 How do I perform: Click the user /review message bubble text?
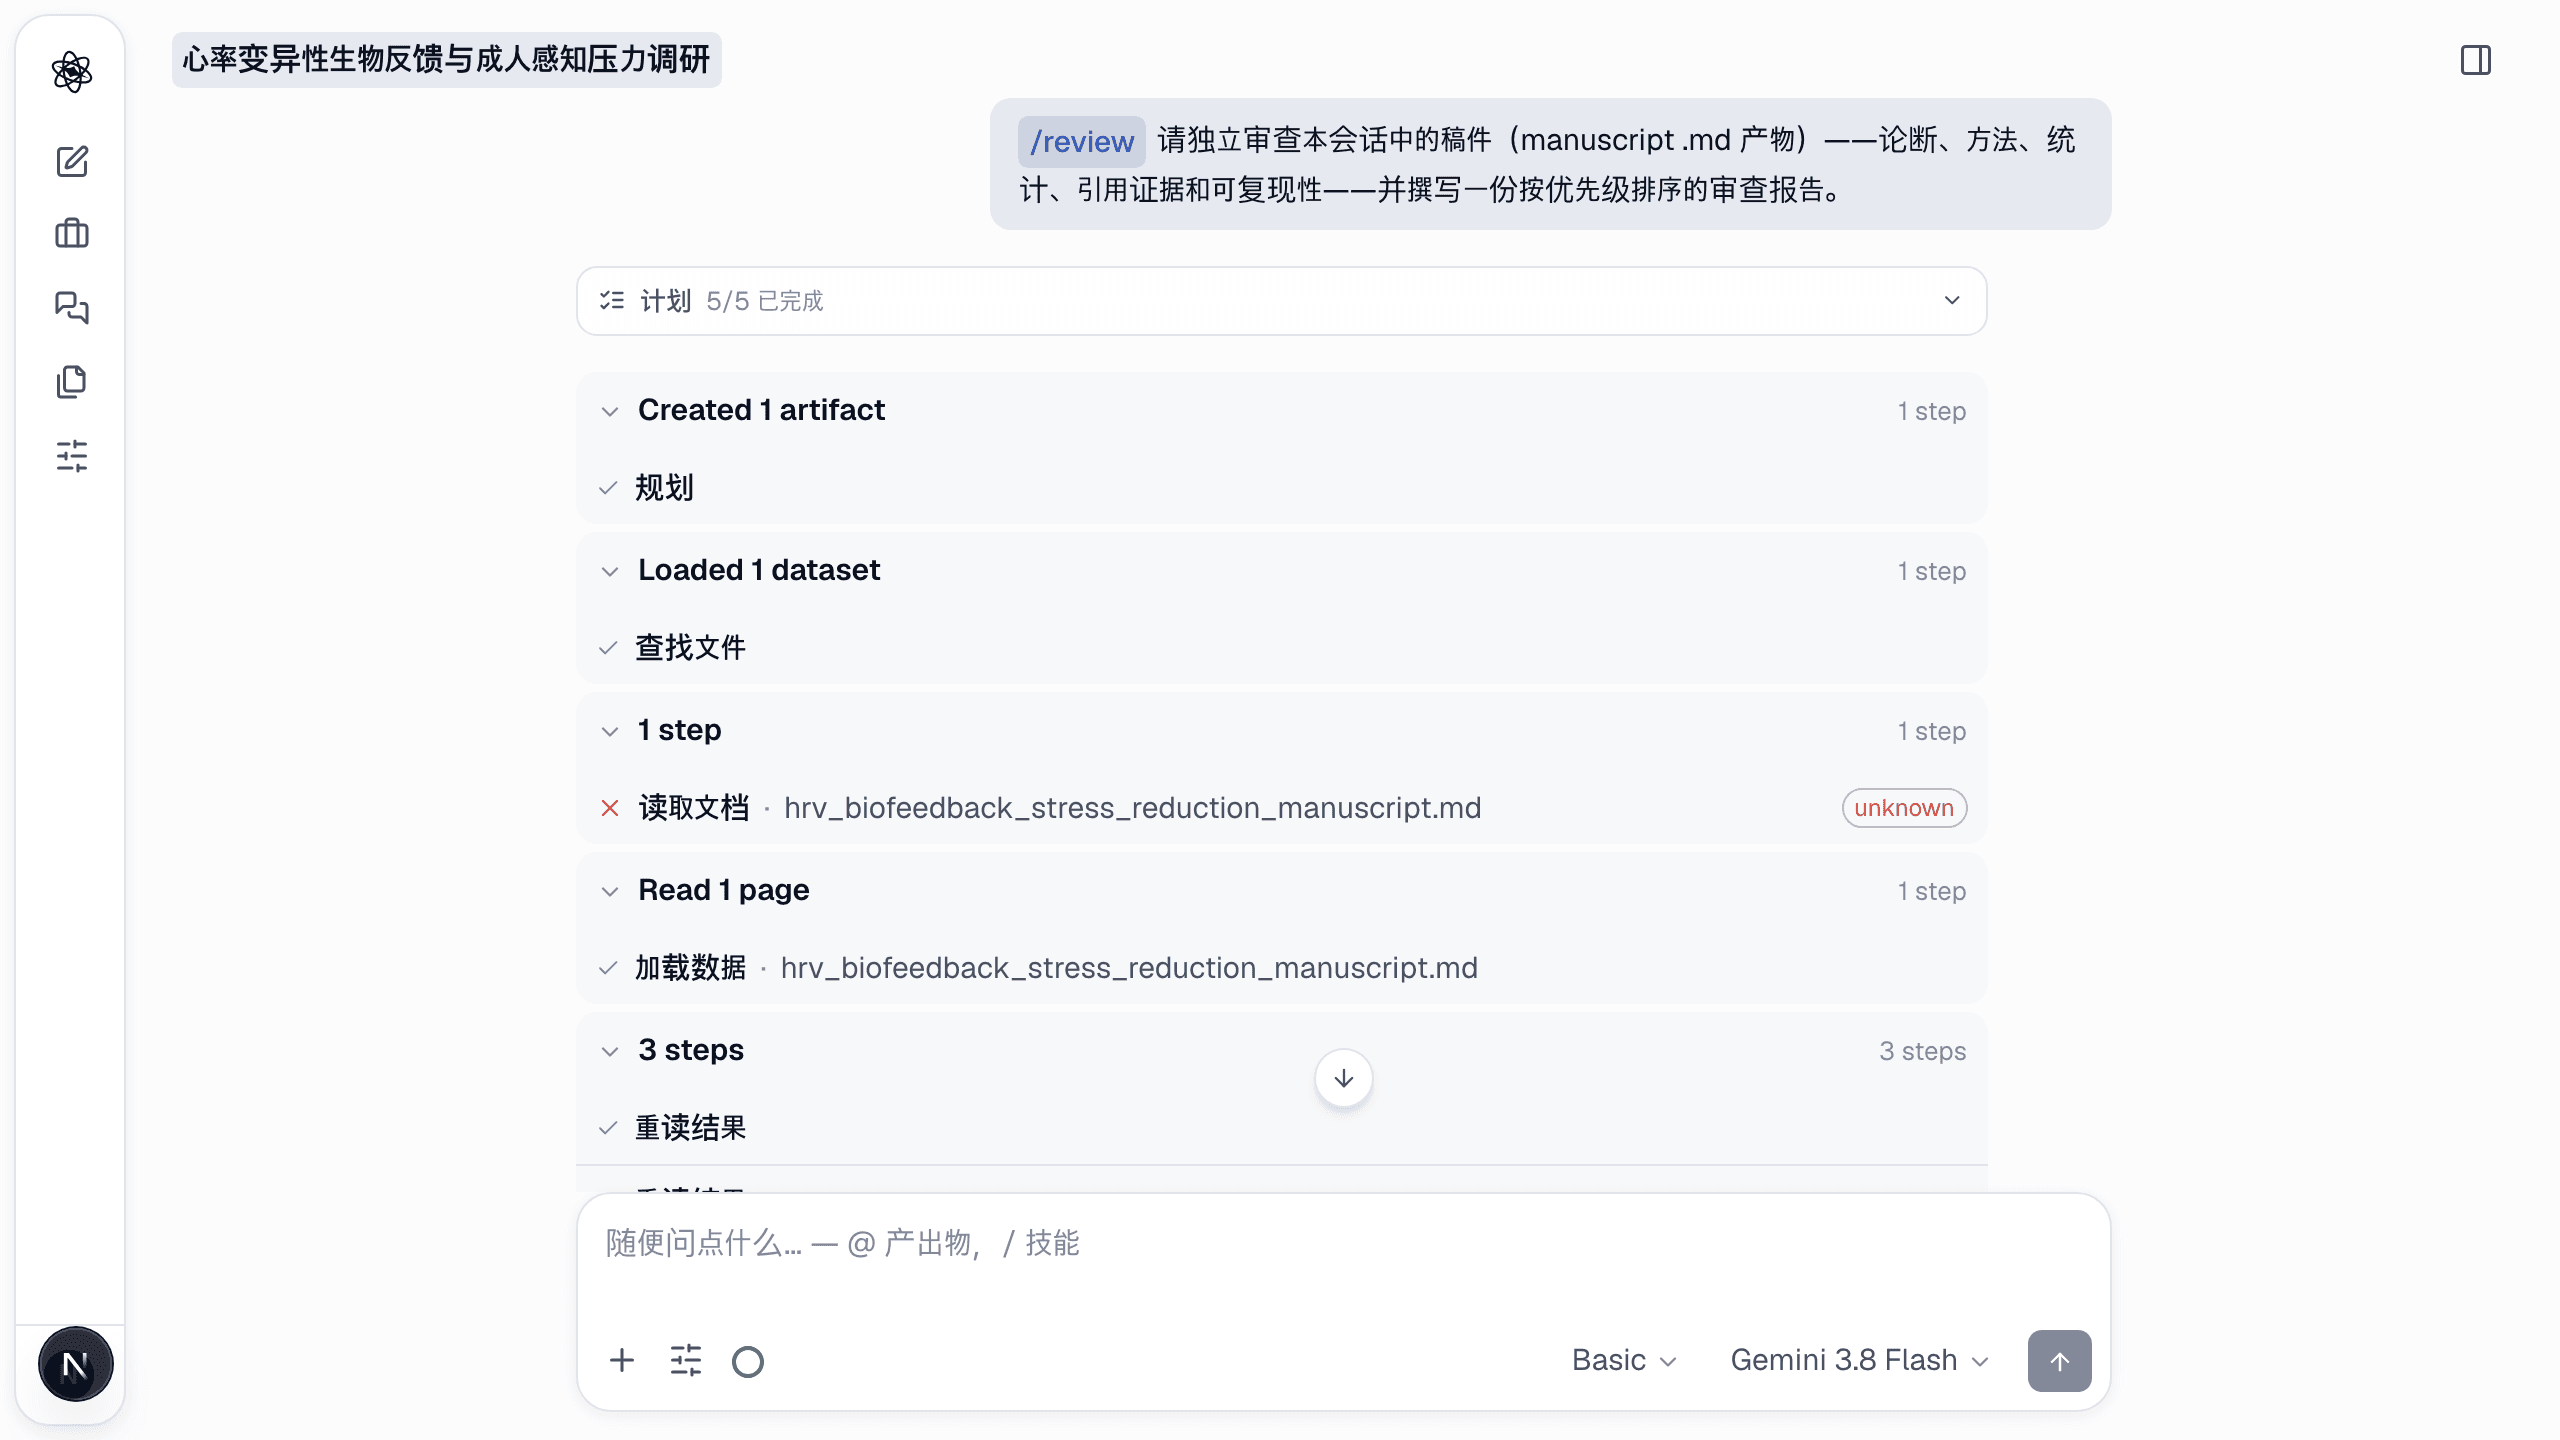pos(1550,164)
